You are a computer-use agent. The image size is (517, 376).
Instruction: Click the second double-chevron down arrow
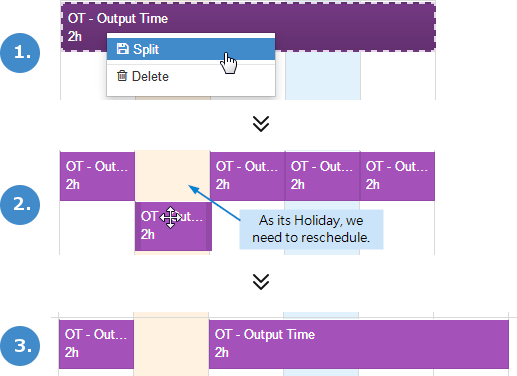coord(261,282)
